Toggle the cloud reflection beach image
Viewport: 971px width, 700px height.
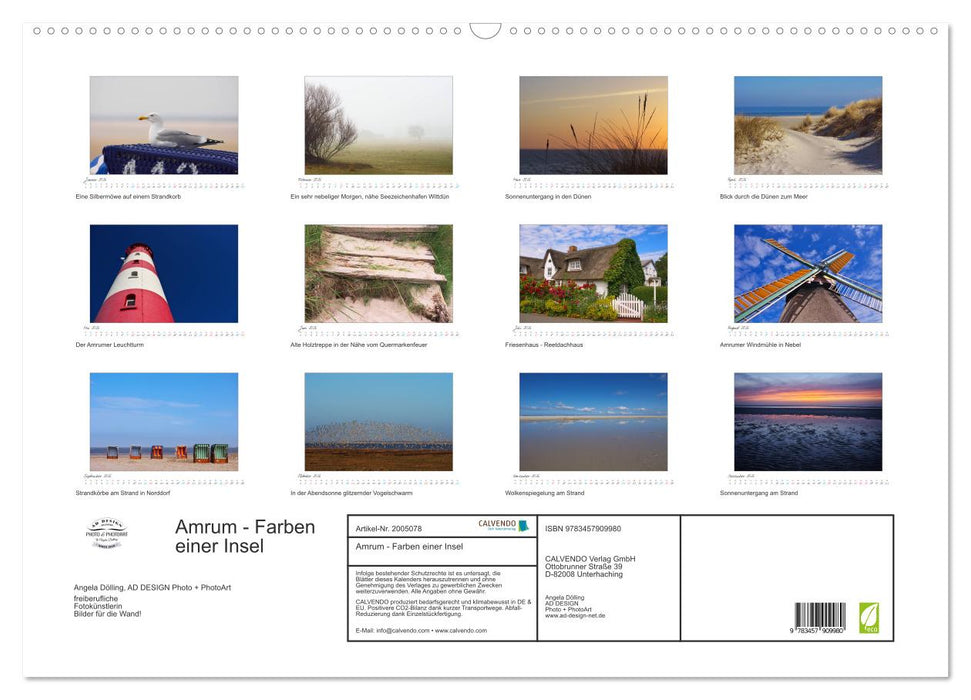point(593,422)
